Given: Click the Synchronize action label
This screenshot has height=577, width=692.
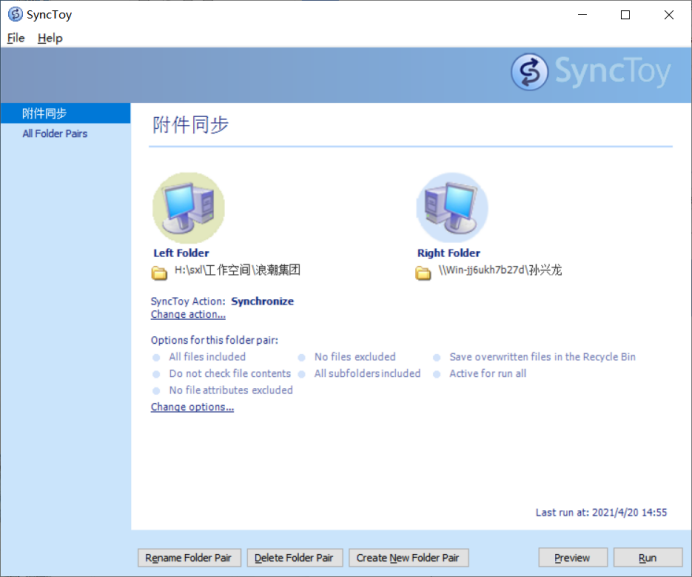Looking at the screenshot, I should (x=263, y=302).
